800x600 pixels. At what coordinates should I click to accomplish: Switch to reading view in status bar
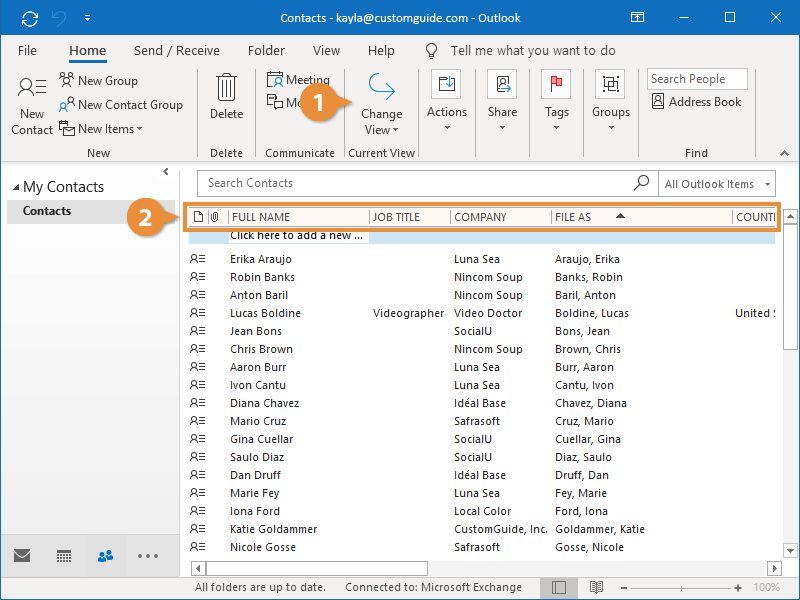point(596,588)
